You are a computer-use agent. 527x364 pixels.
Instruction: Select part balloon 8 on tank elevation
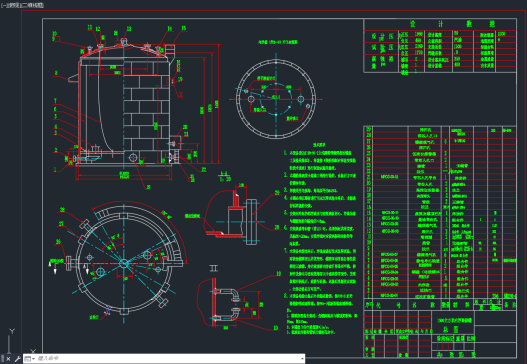tap(56, 73)
